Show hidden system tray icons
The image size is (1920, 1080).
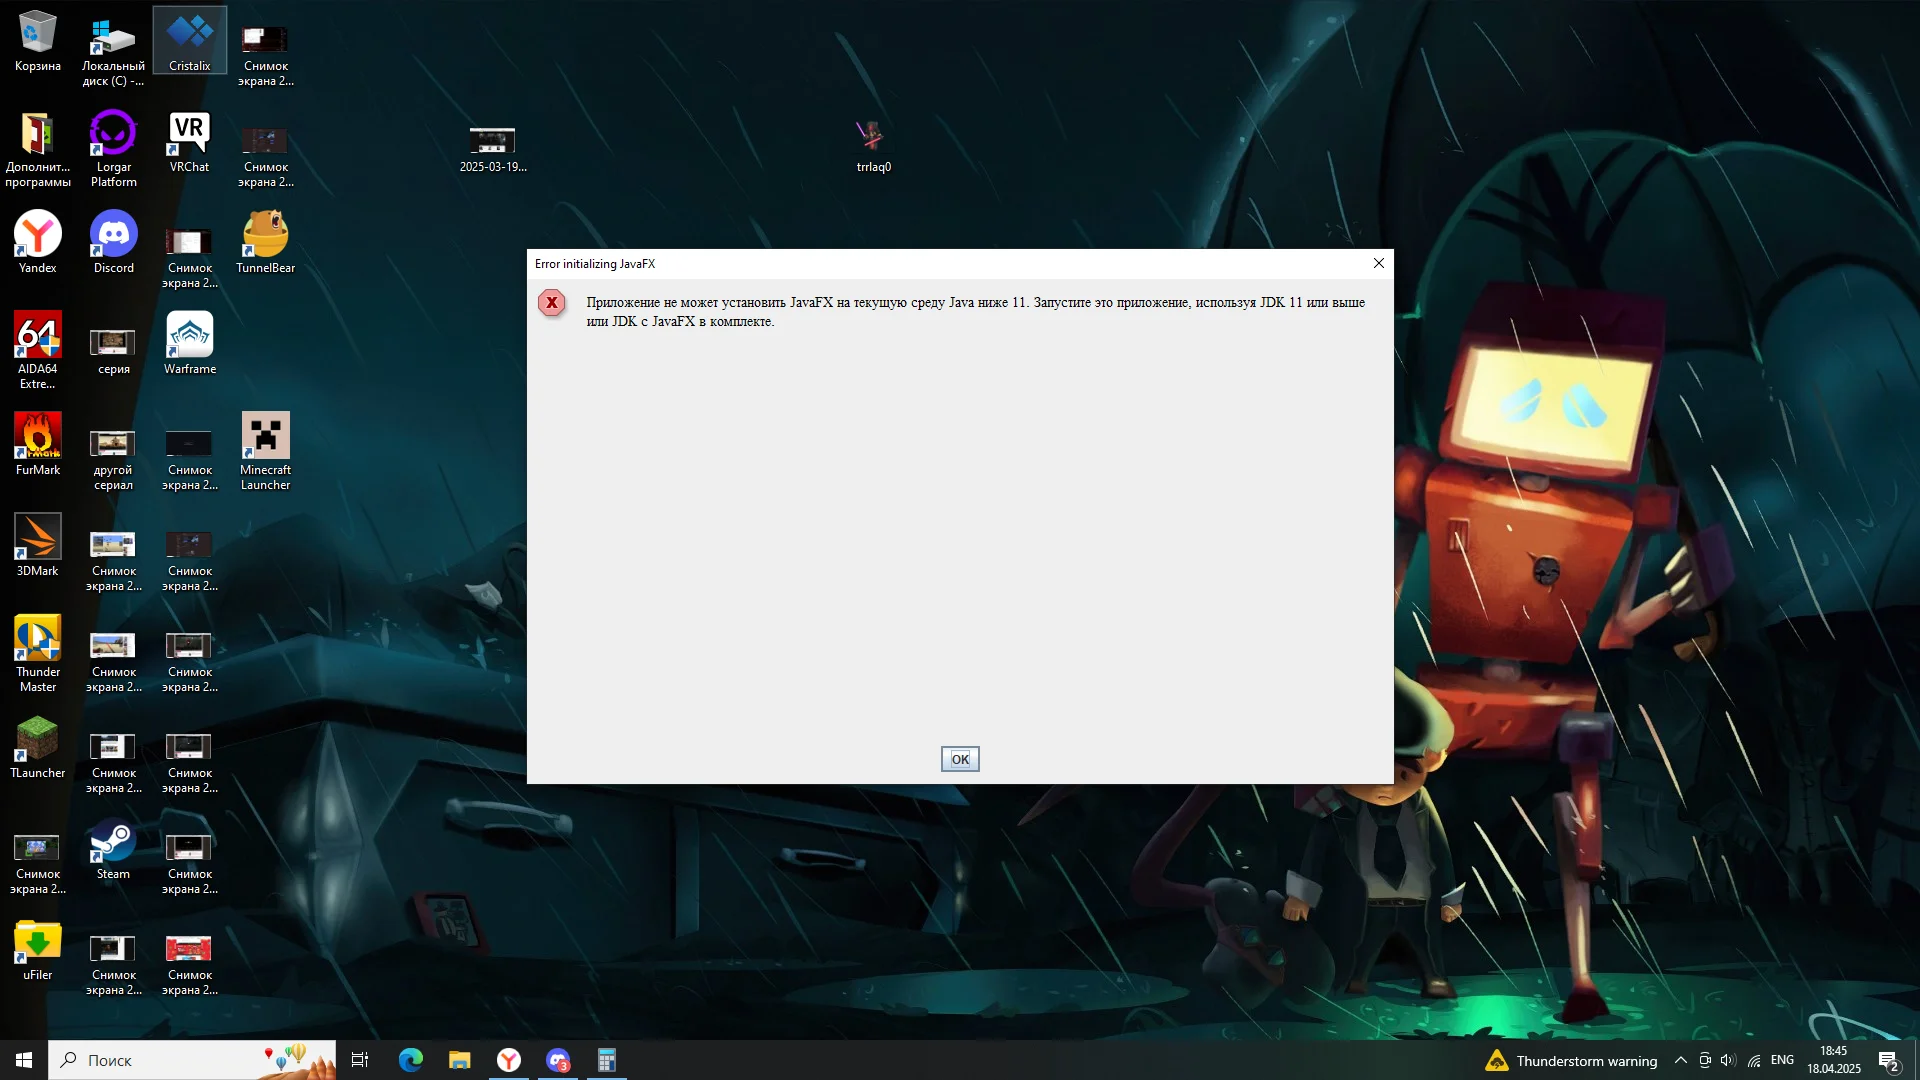coord(1681,1061)
